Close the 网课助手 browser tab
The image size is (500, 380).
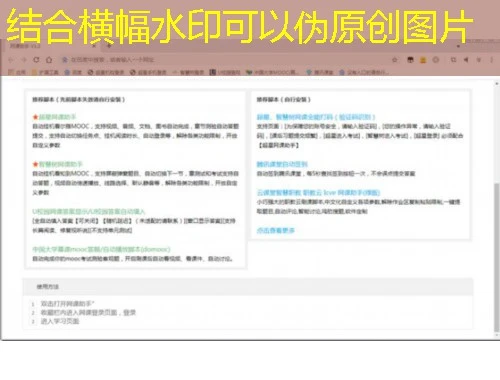point(94,46)
